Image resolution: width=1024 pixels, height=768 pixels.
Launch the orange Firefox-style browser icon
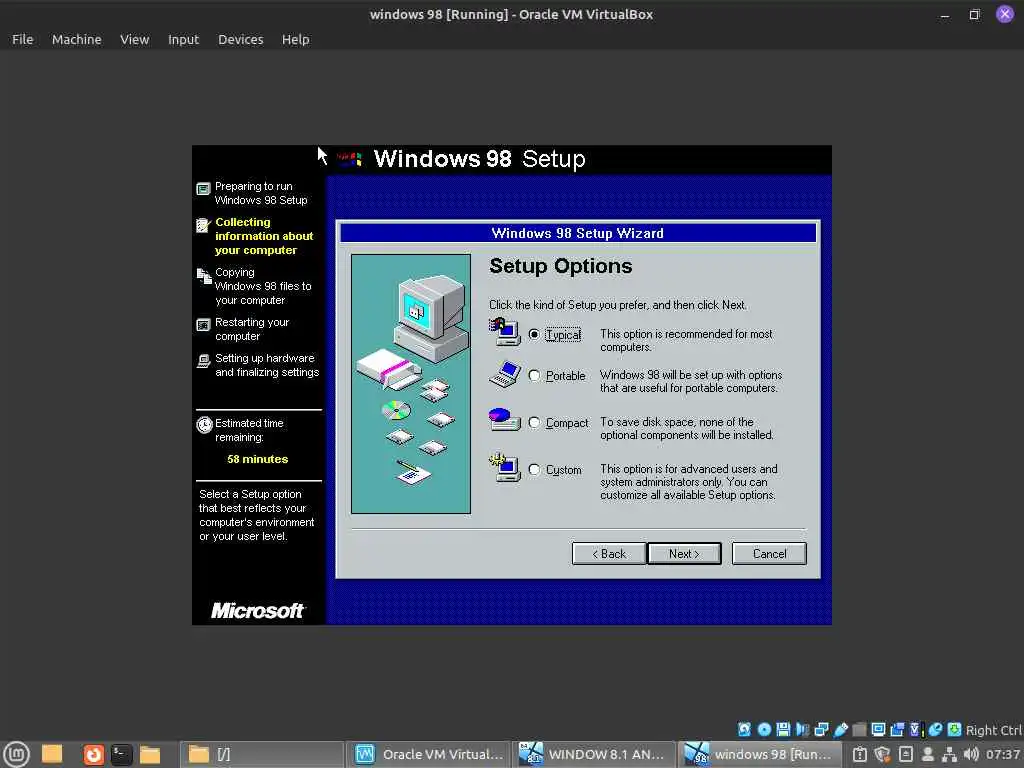93,754
